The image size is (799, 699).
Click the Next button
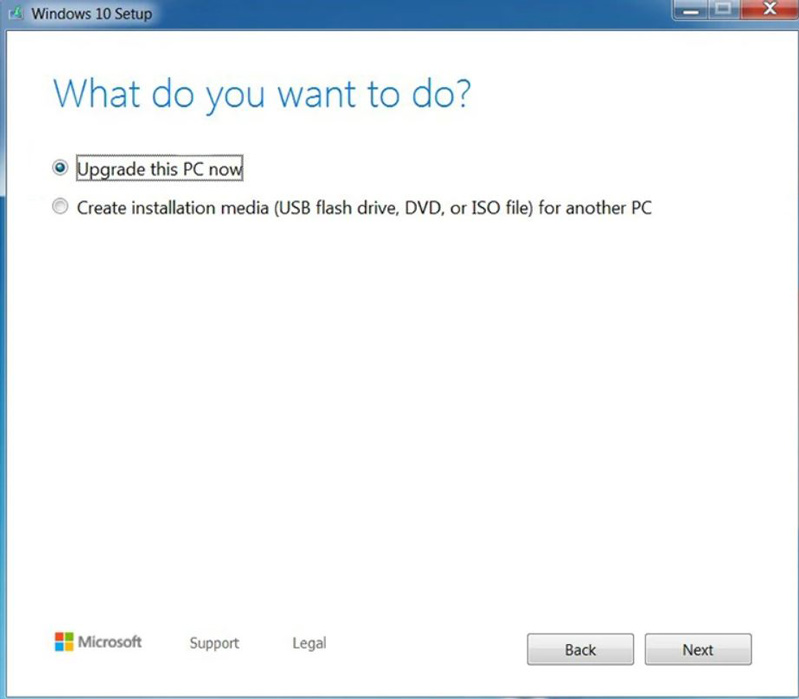698,649
